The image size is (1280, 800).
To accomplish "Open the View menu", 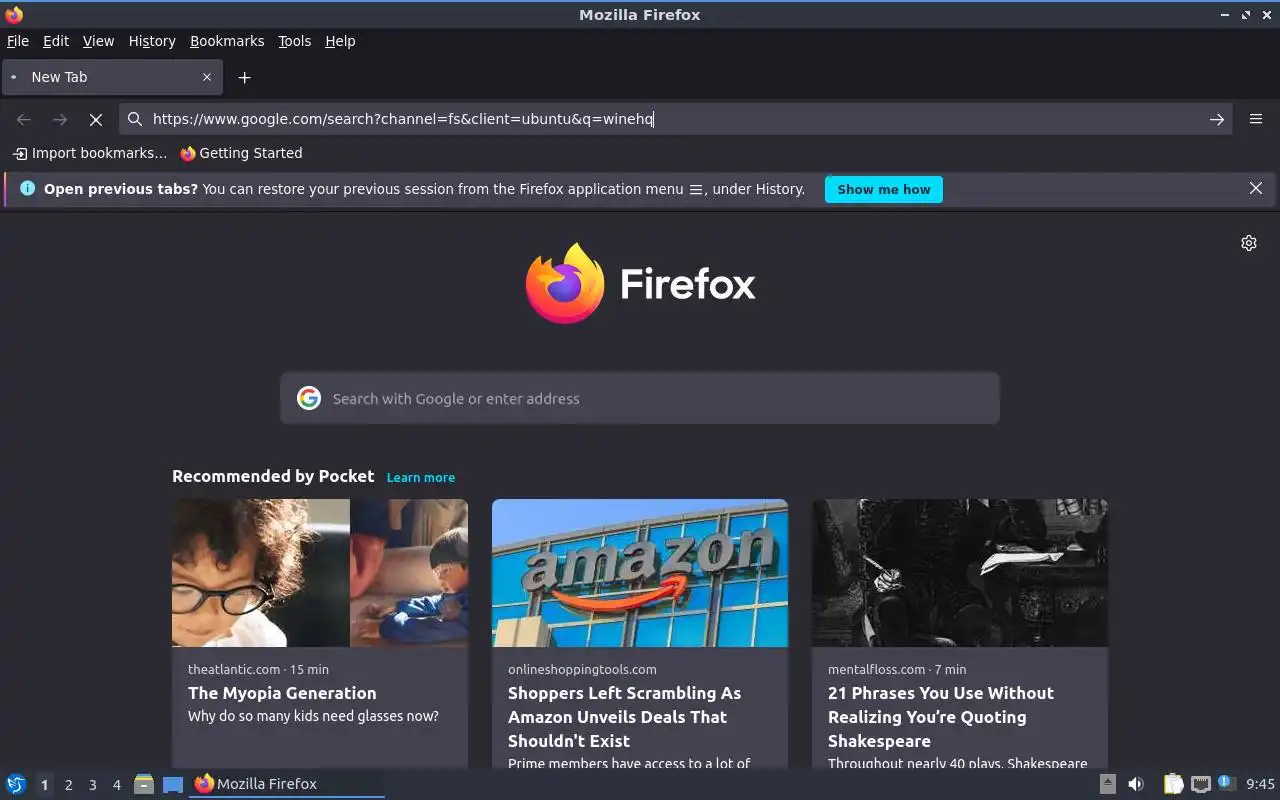I will tap(98, 41).
